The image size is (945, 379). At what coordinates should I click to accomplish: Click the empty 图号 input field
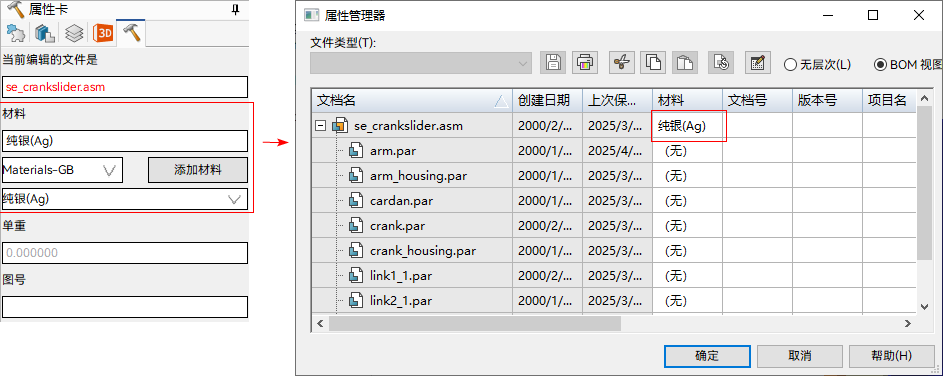click(125, 307)
